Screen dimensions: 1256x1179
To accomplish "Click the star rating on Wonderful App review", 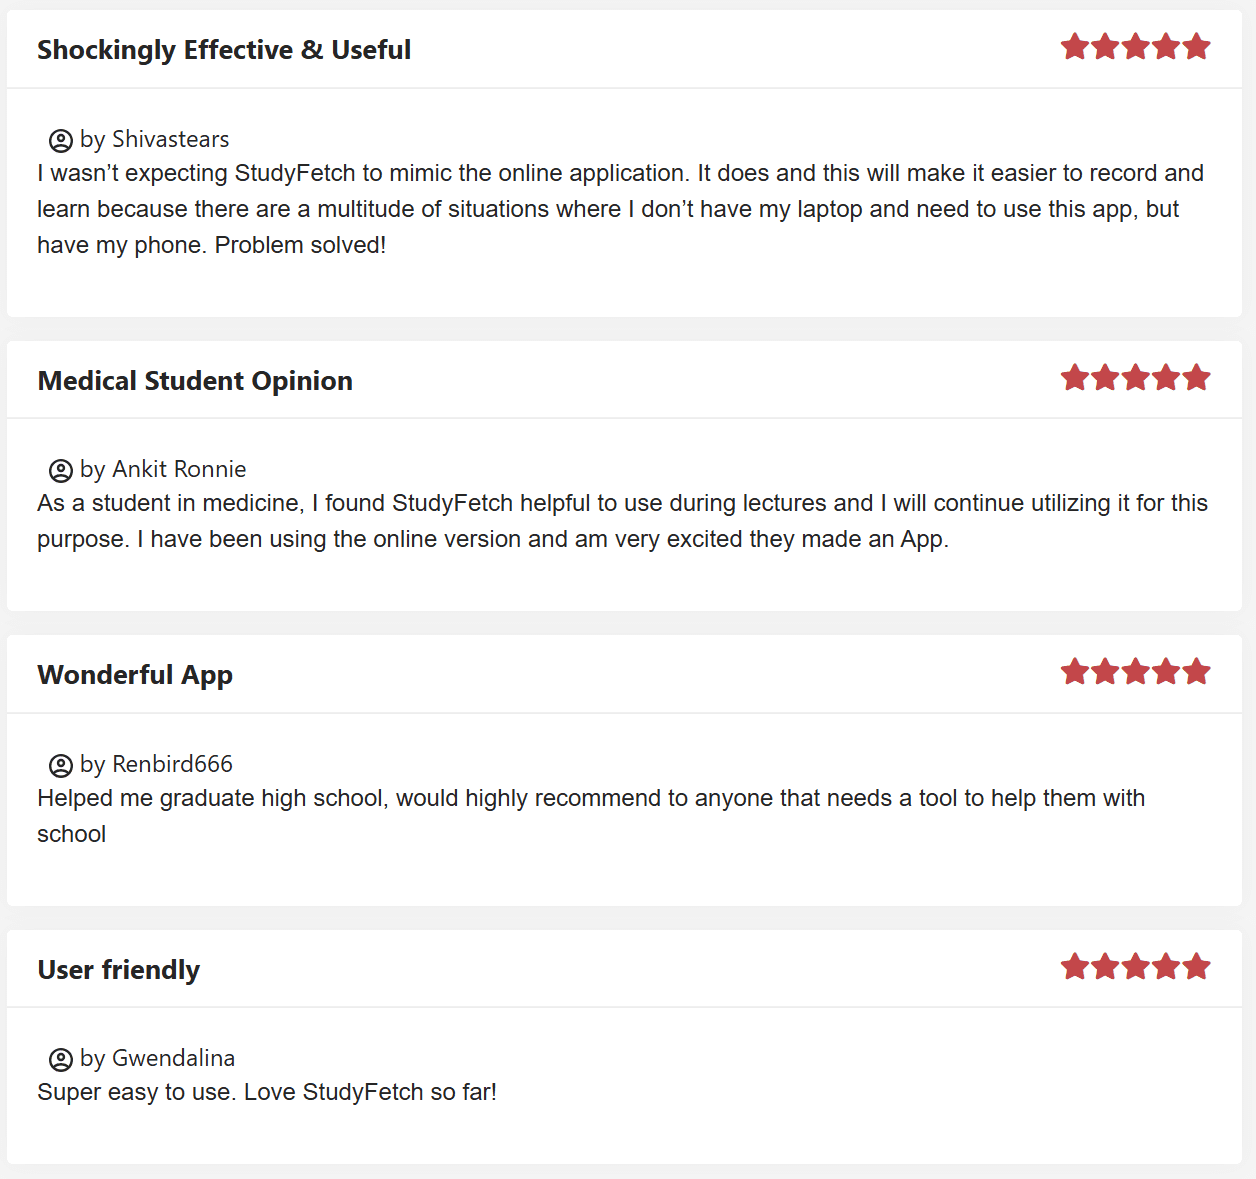I will (x=1135, y=672).
